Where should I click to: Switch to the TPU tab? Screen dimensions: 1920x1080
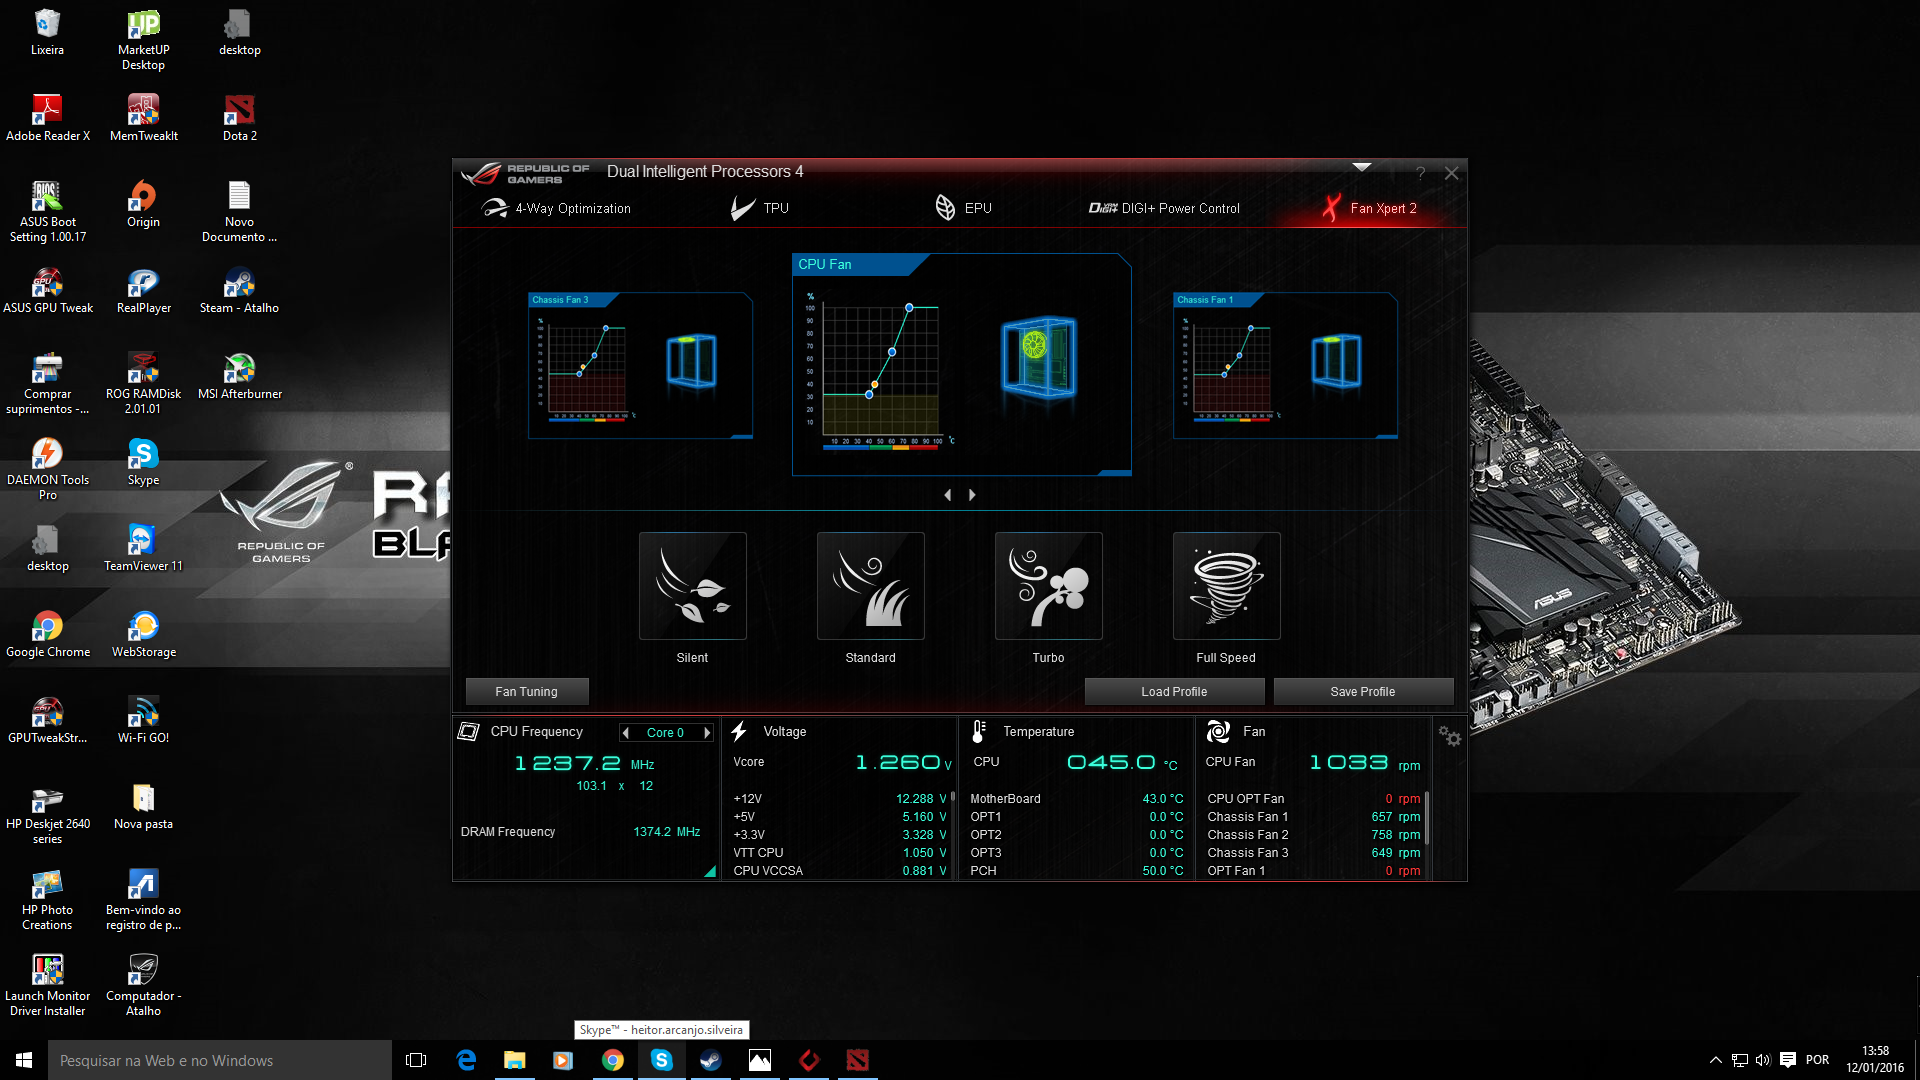click(760, 208)
